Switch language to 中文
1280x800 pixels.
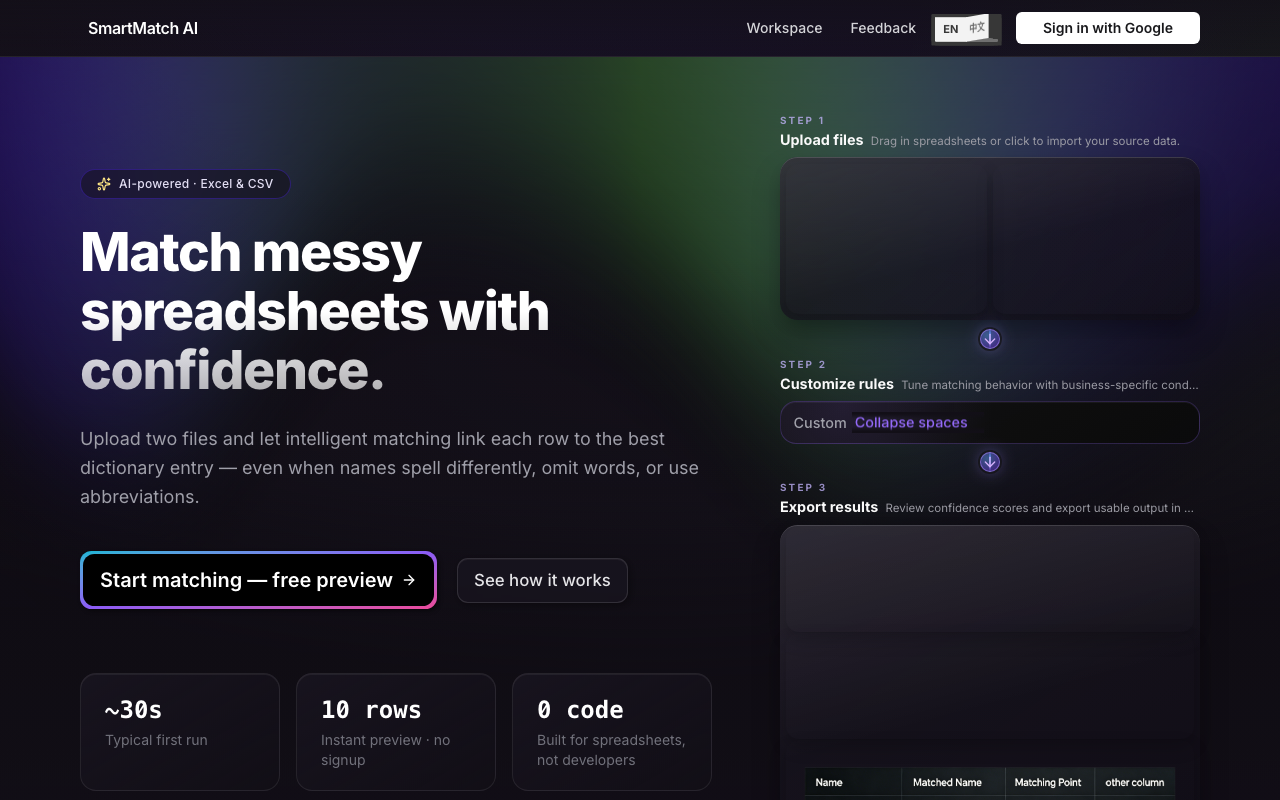pyautogui.click(x=978, y=28)
